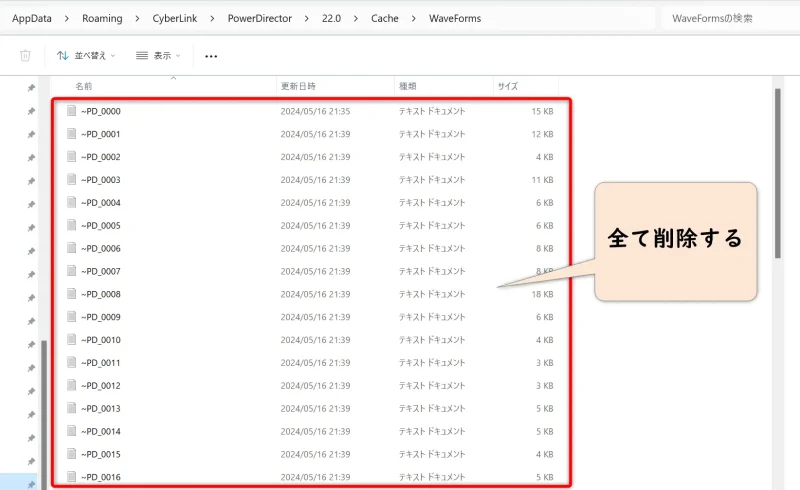
Task: Open the 並べ替え sort menu
Action: (x=86, y=56)
